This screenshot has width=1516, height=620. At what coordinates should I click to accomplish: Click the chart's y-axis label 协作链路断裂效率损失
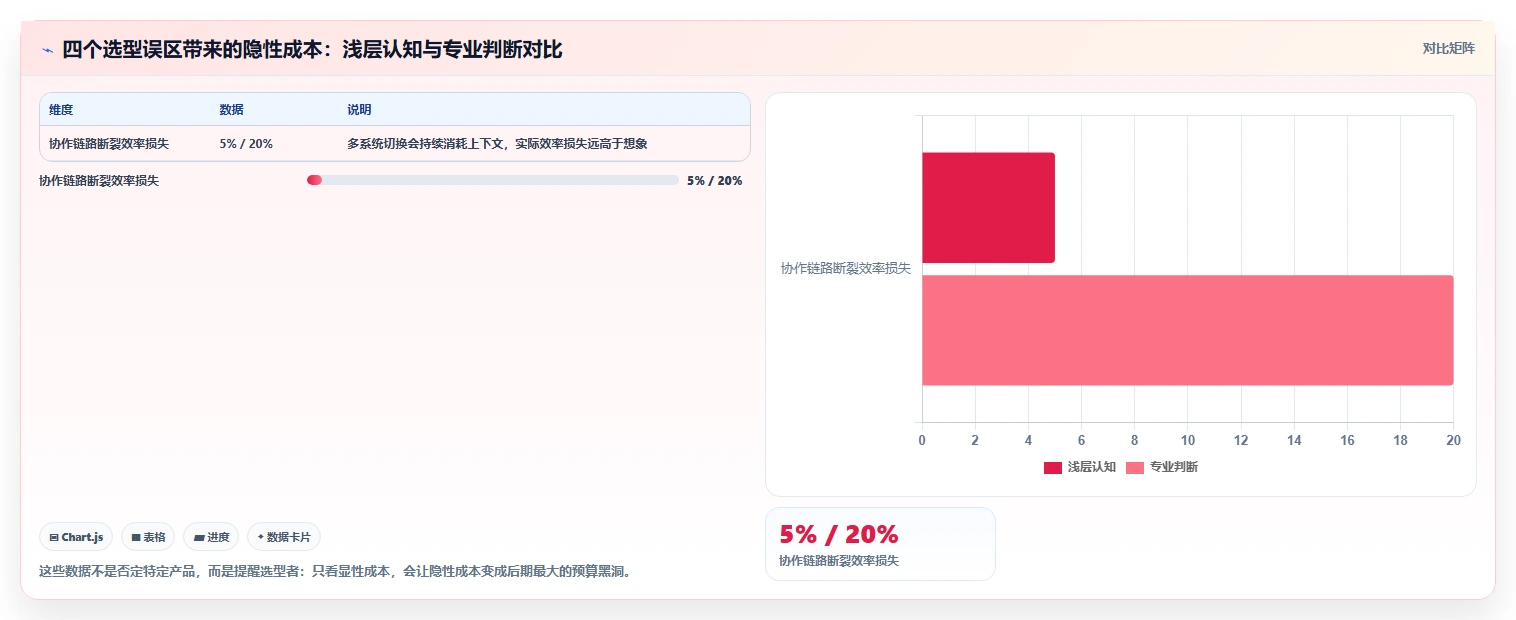845,268
